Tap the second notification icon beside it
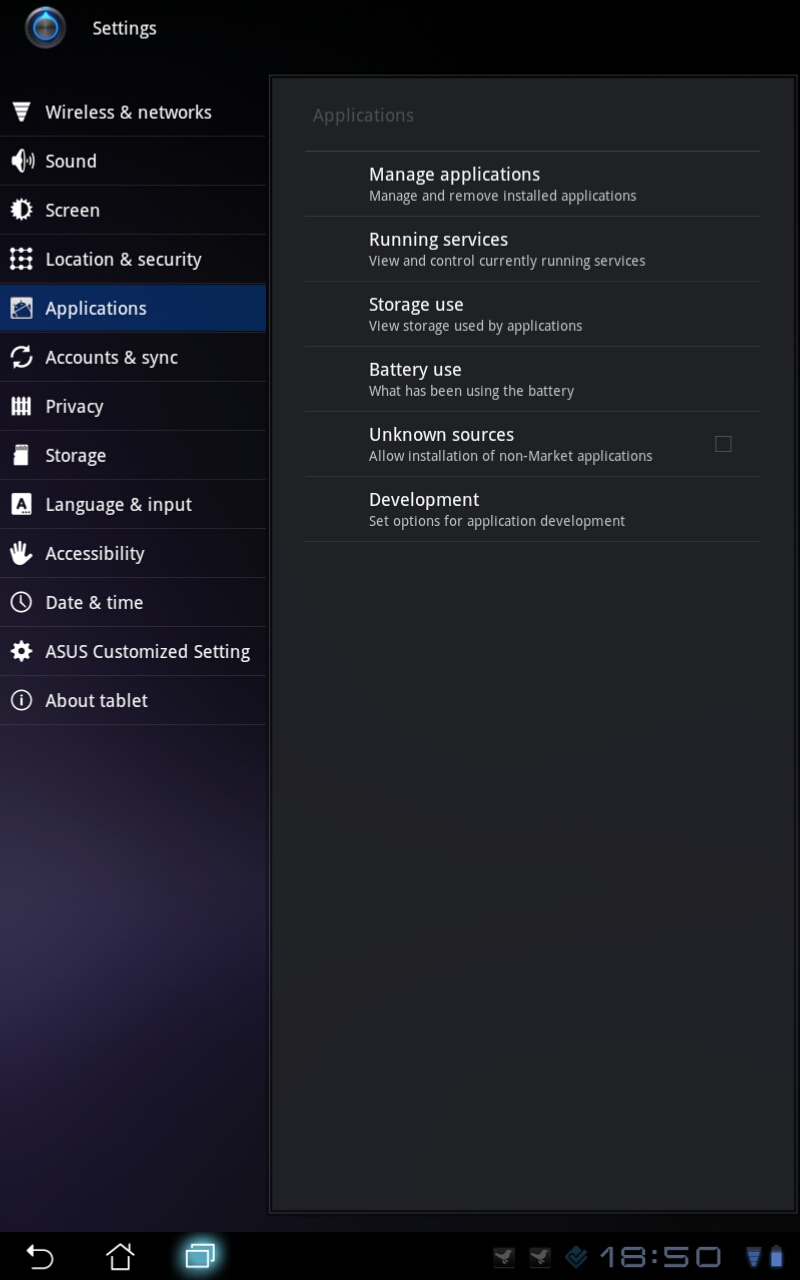 point(540,1257)
